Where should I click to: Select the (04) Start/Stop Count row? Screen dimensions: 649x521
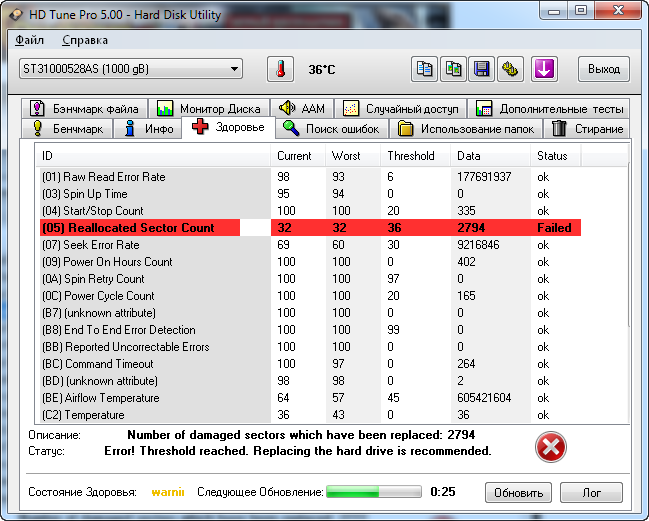pos(310,211)
